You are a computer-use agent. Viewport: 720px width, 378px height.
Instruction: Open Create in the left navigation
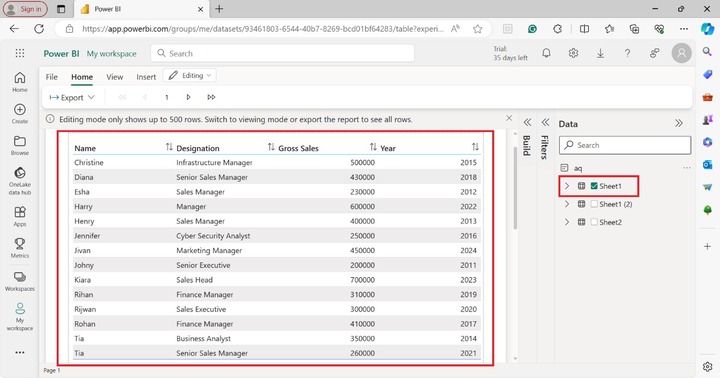tap(20, 113)
